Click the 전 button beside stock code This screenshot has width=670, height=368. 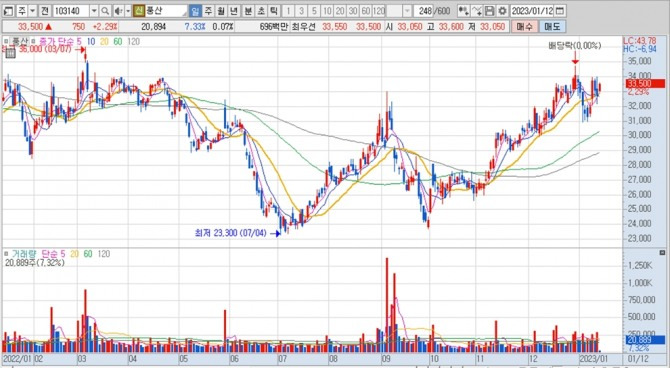(45, 11)
